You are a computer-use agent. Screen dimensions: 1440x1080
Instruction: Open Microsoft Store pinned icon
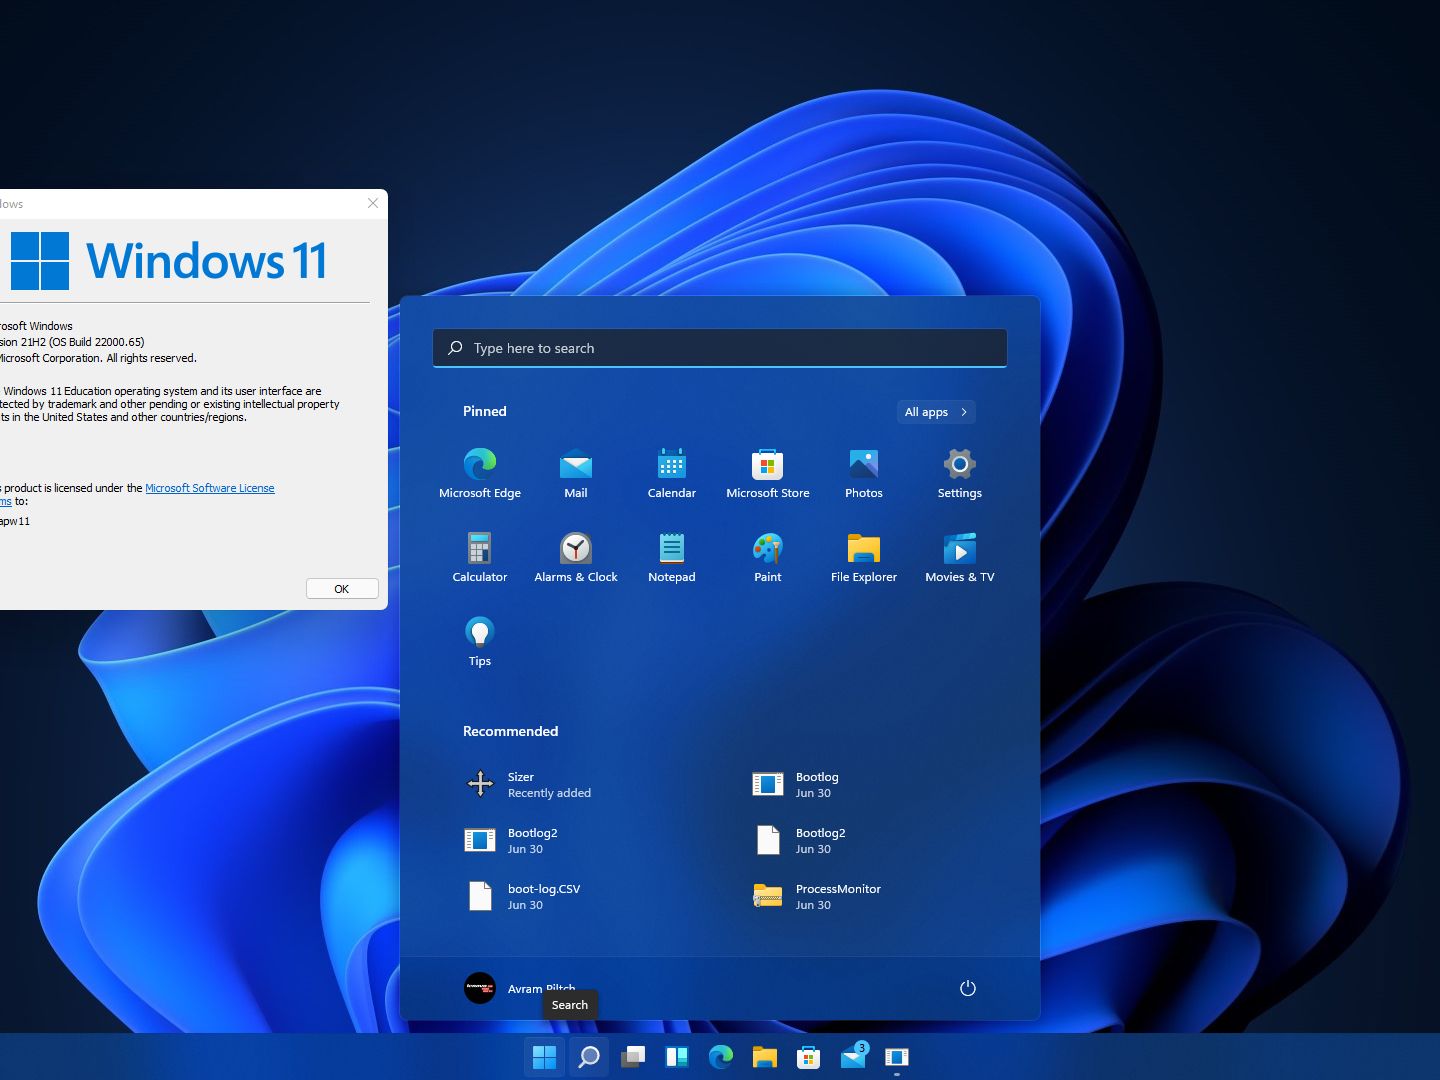coord(768,473)
